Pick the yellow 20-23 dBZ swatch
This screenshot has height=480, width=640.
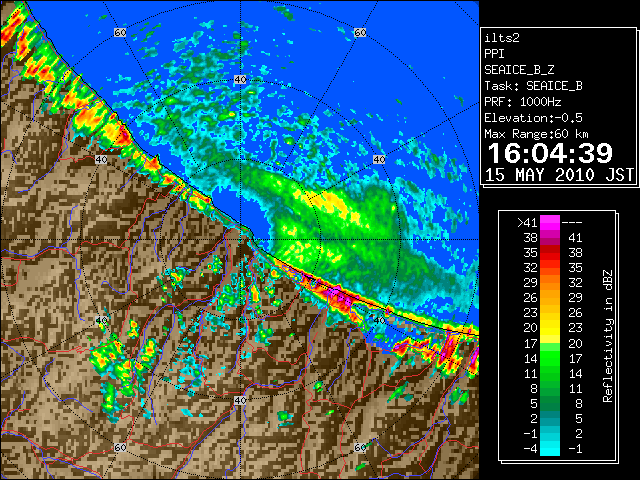point(550,328)
